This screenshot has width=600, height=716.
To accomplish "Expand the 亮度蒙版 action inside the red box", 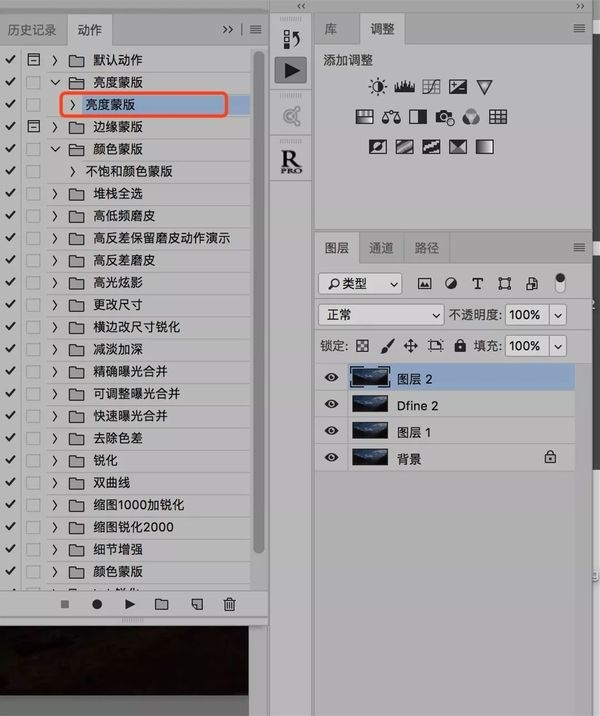I will point(72,104).
